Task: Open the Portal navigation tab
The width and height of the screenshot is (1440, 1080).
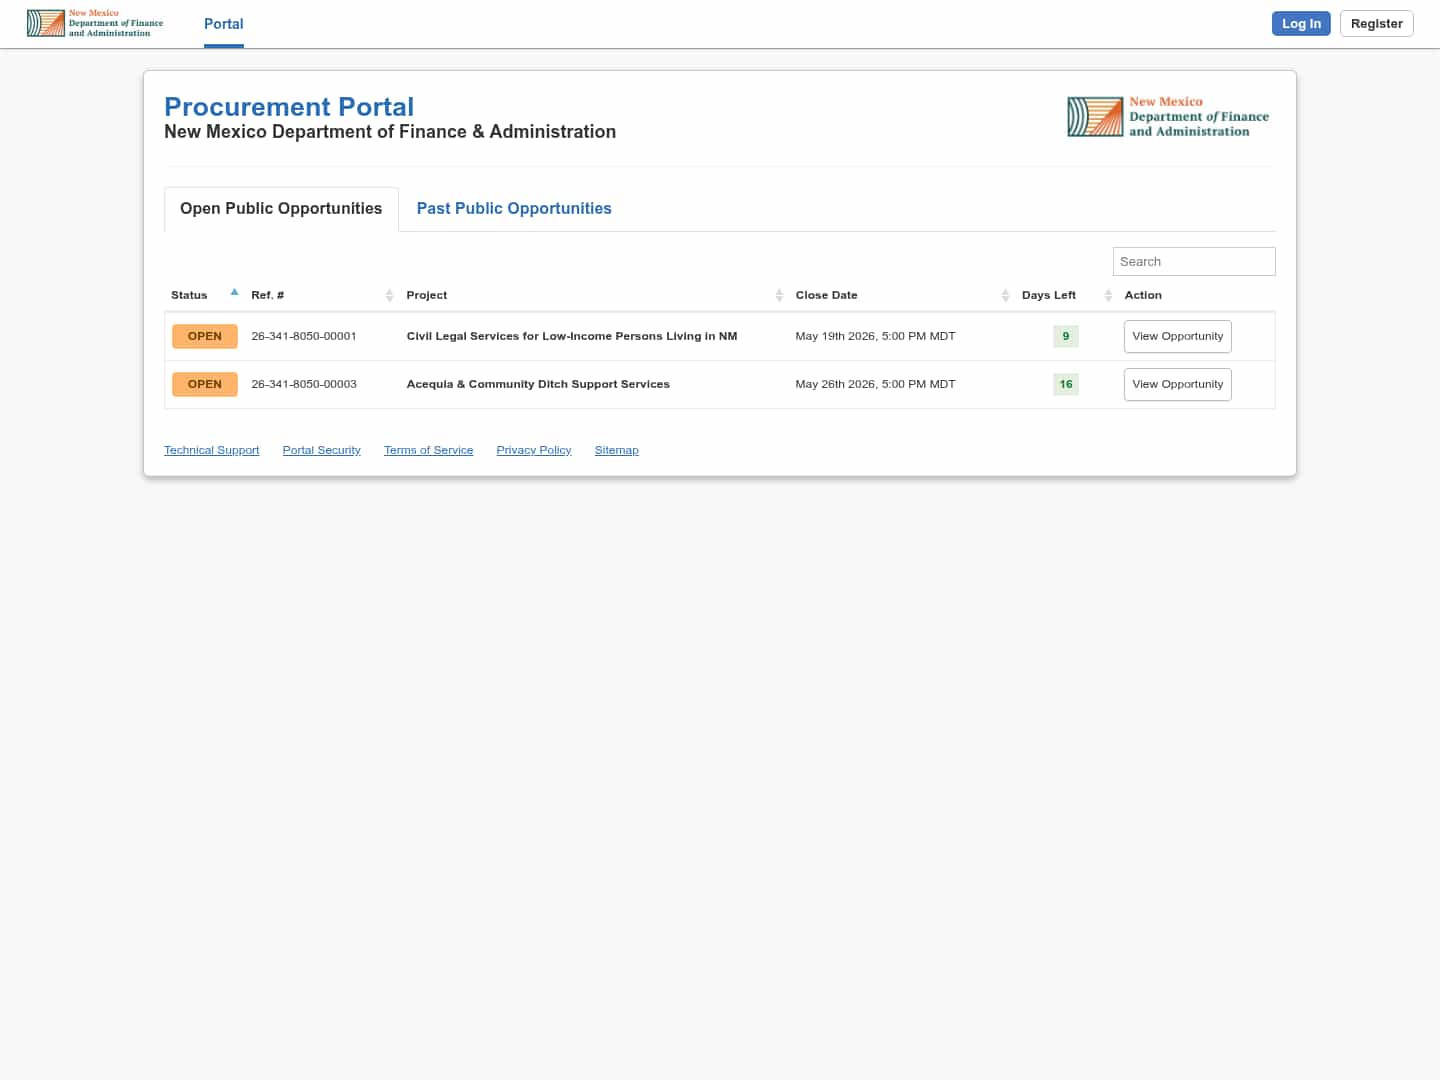Action: (224, 24)
